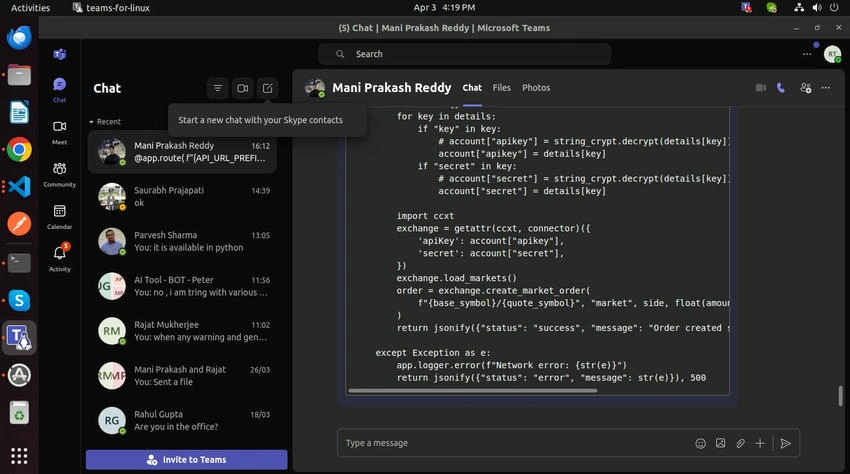
Task: Switch to the Photos tab
Action: (x=536, y=87)
